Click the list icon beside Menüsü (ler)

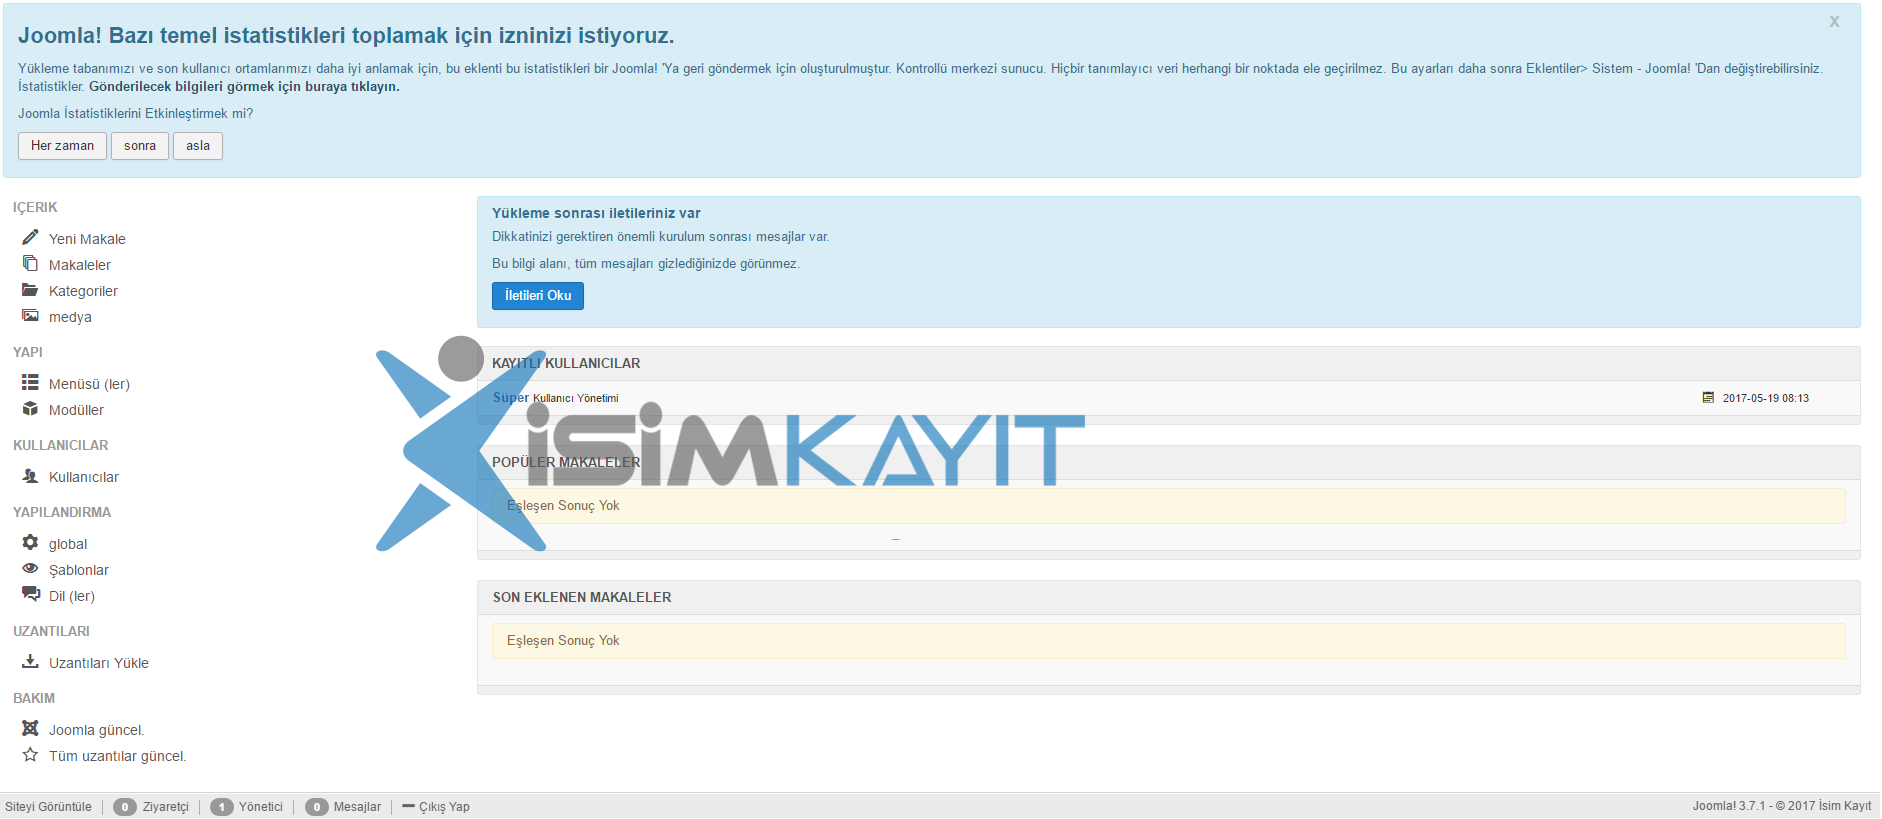[x=30, y=383]
